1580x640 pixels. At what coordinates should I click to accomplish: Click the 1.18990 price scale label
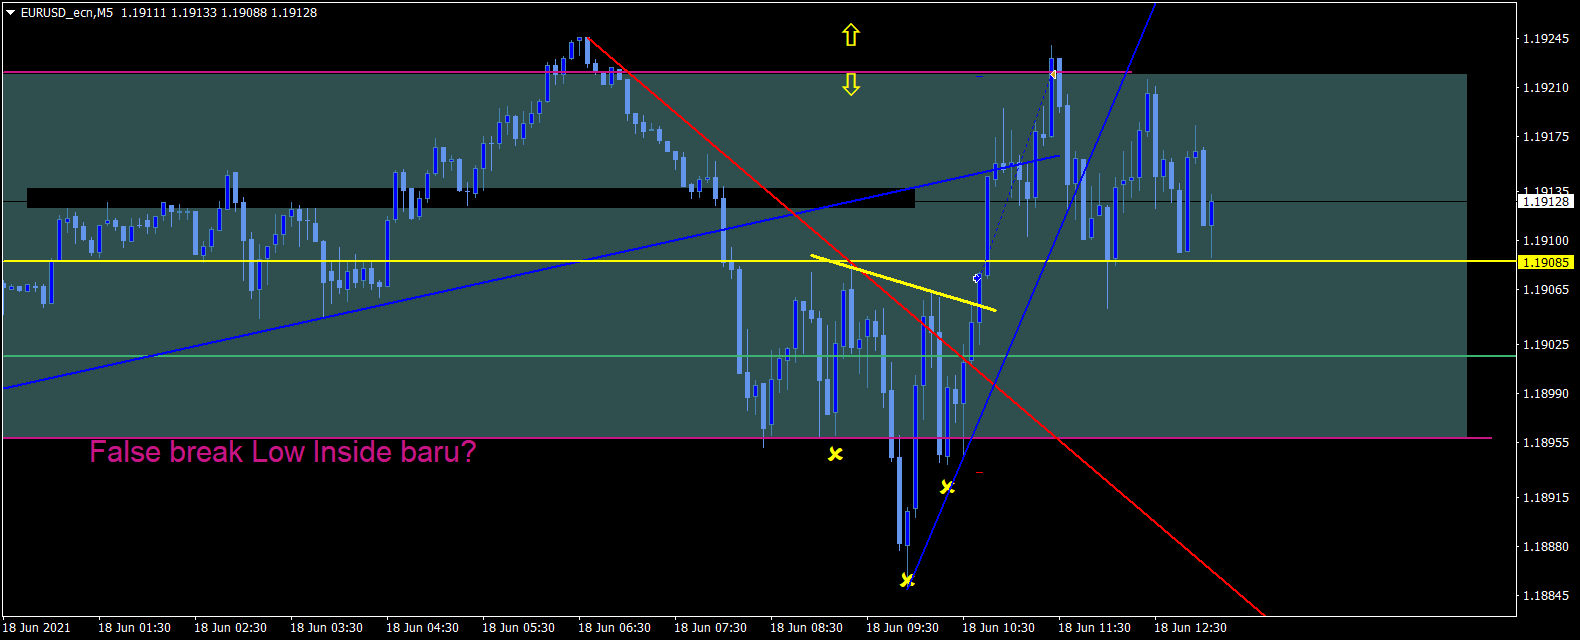click(x=1545, y=394)
